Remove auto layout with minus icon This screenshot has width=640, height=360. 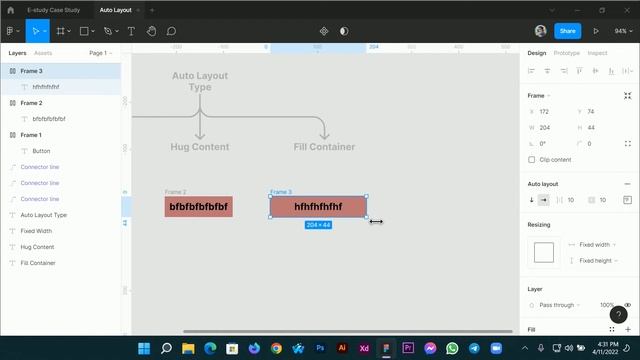pos(627,184)
